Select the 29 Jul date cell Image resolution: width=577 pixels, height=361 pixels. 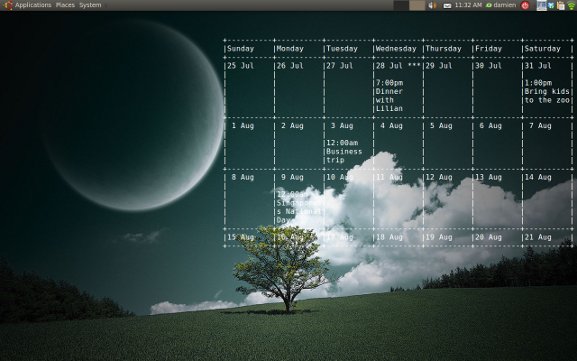(439, 66)
